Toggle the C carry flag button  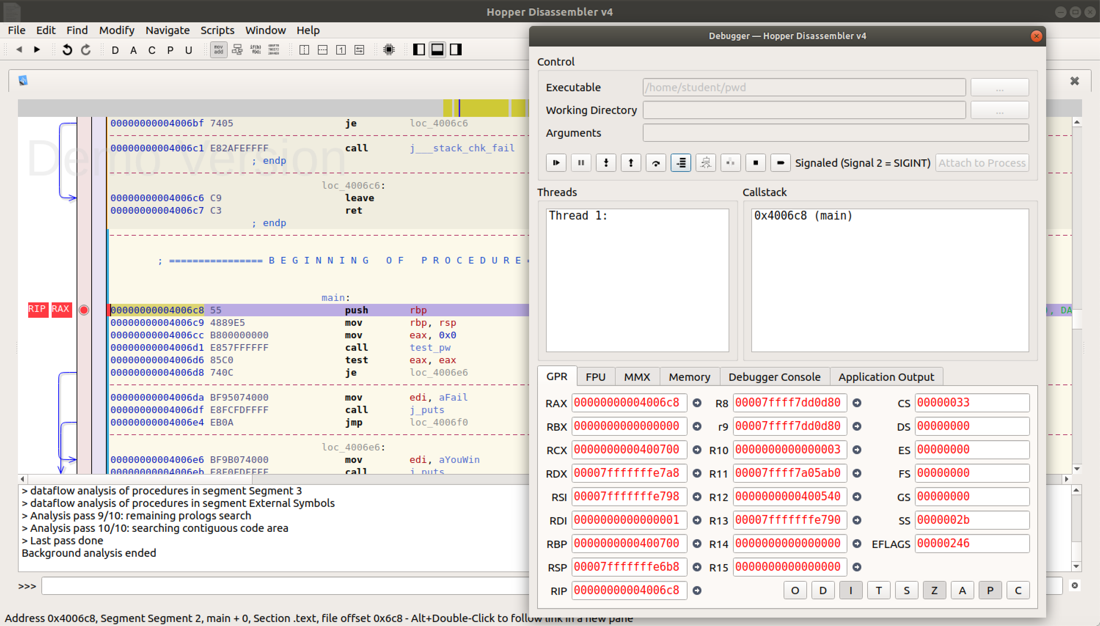1018,590
